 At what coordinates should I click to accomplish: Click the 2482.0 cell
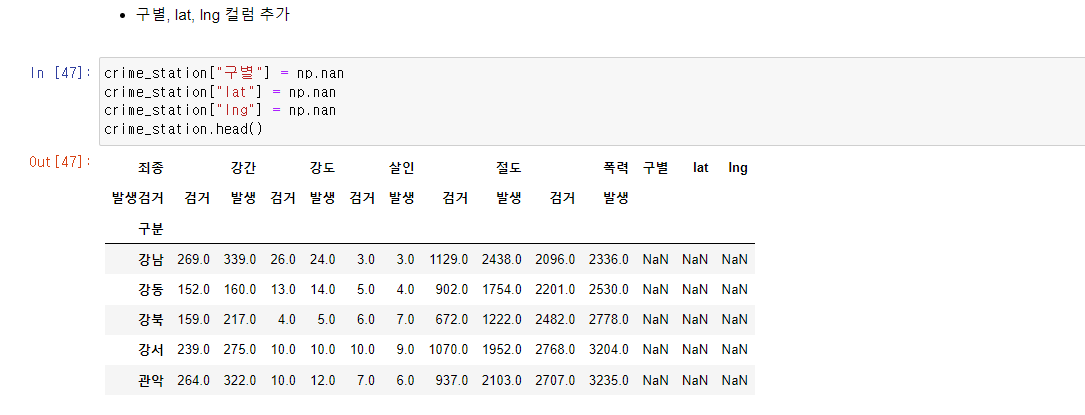tap(555, 320)
